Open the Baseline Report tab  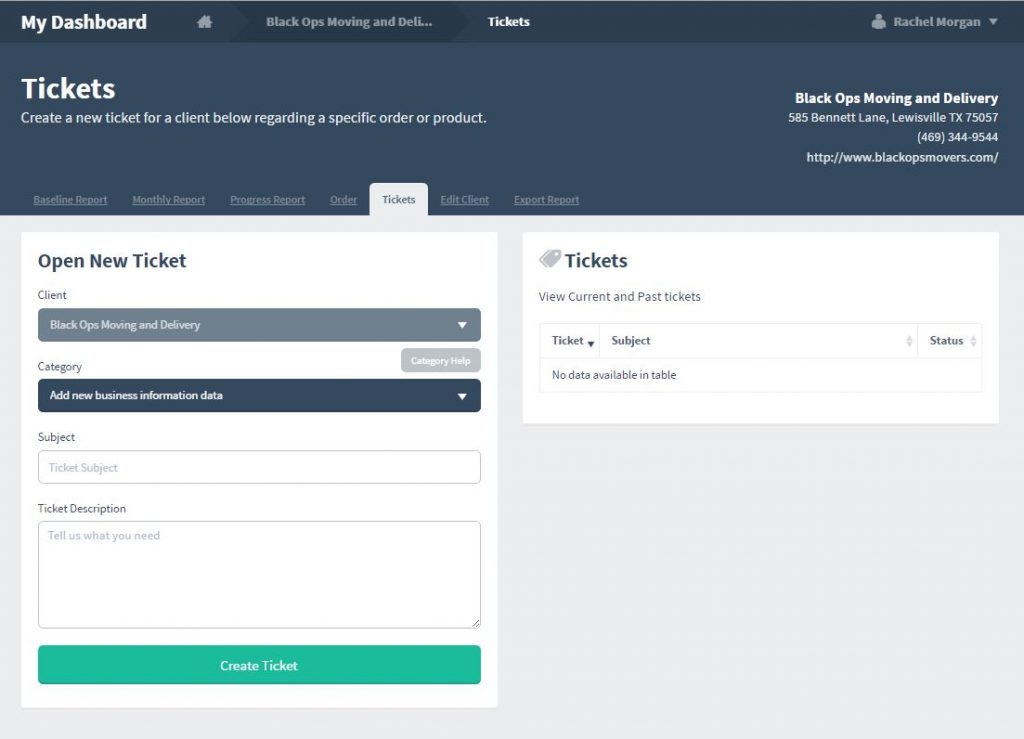click(x=70, y=199)
